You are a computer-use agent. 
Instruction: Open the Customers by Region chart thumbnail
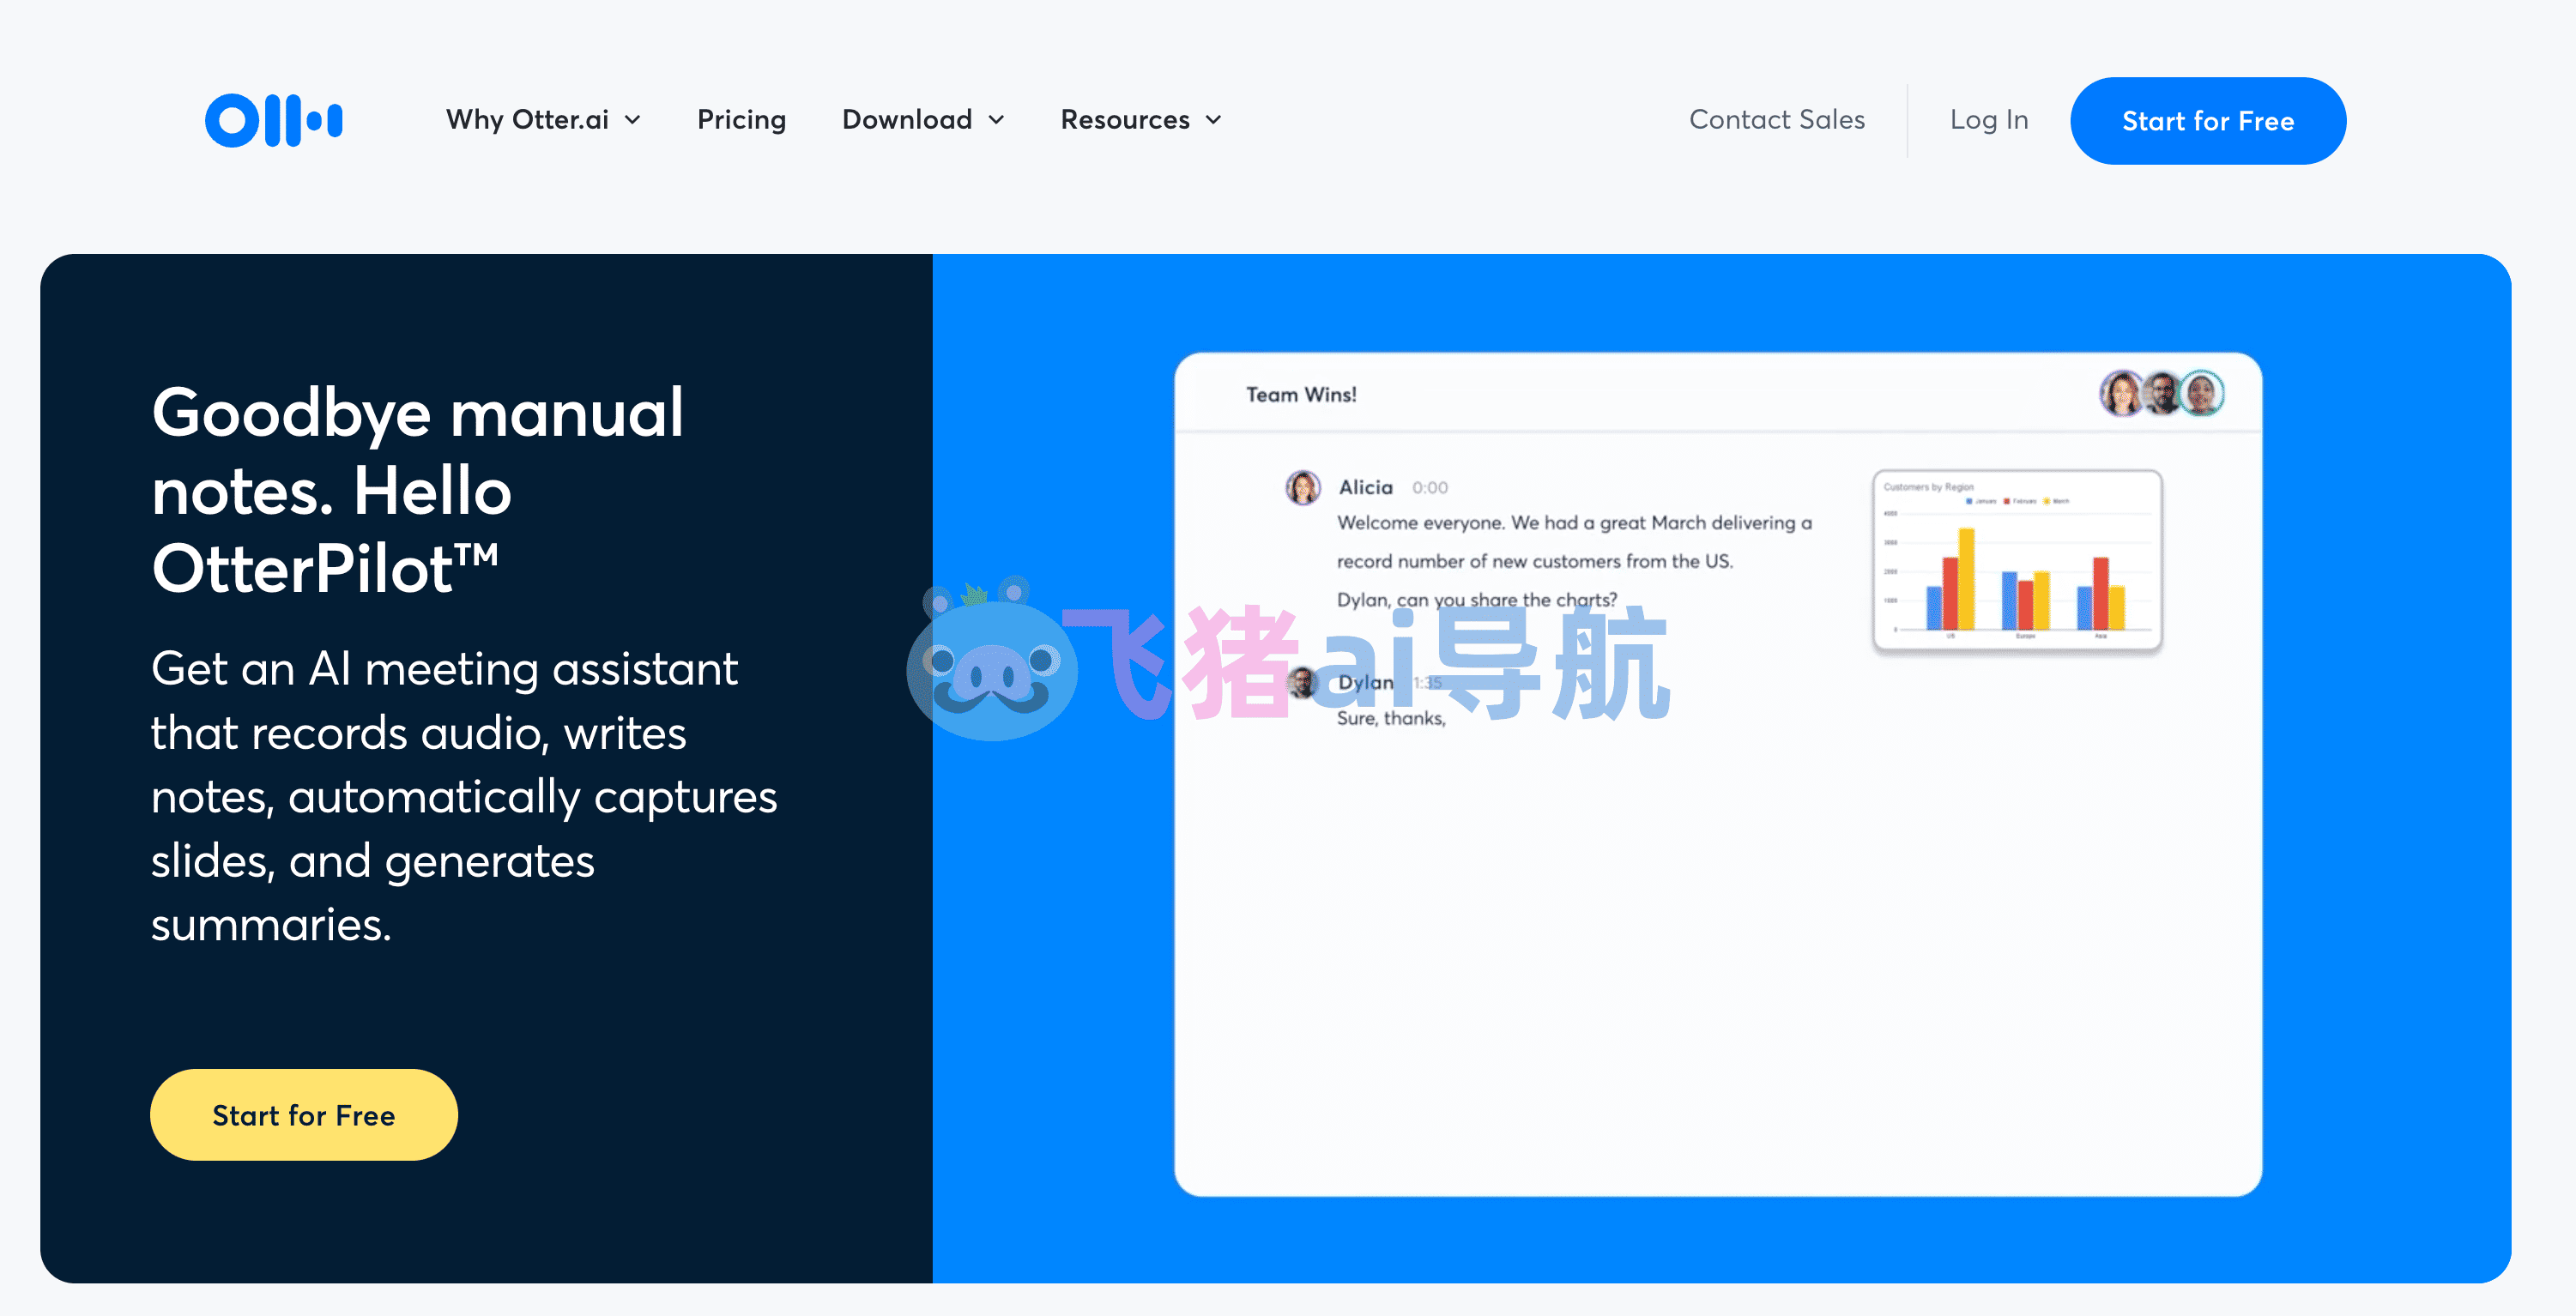pyautogui.click(x=2017, y=560)
